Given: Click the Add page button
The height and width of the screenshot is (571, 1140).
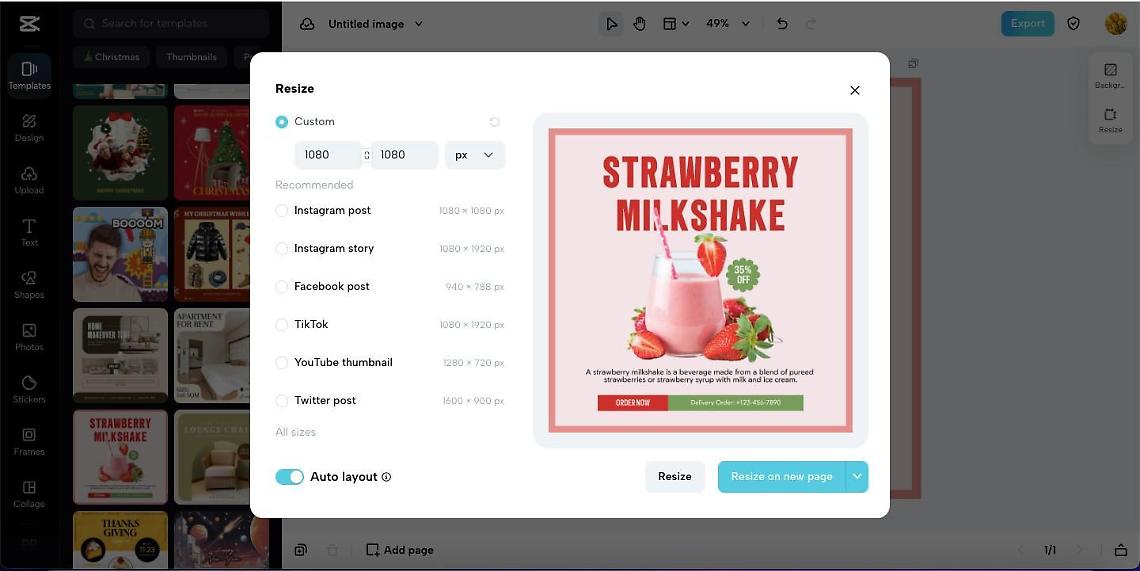Looking at the screenshot, I should pos(400,550).
